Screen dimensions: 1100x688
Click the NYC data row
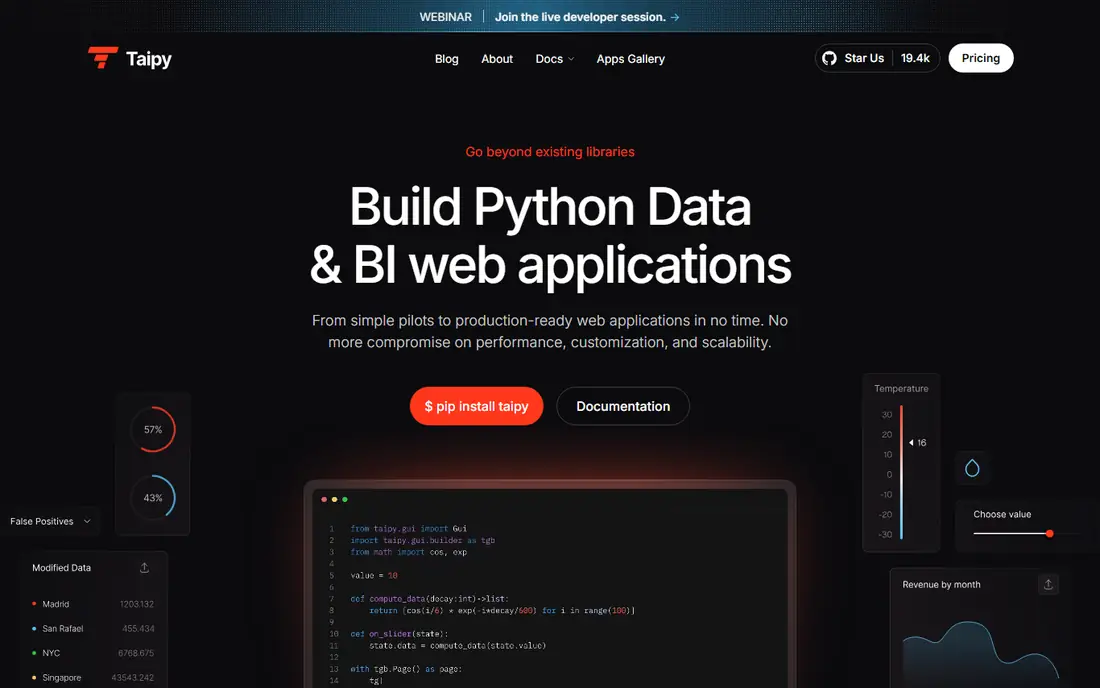coord(93,653)
